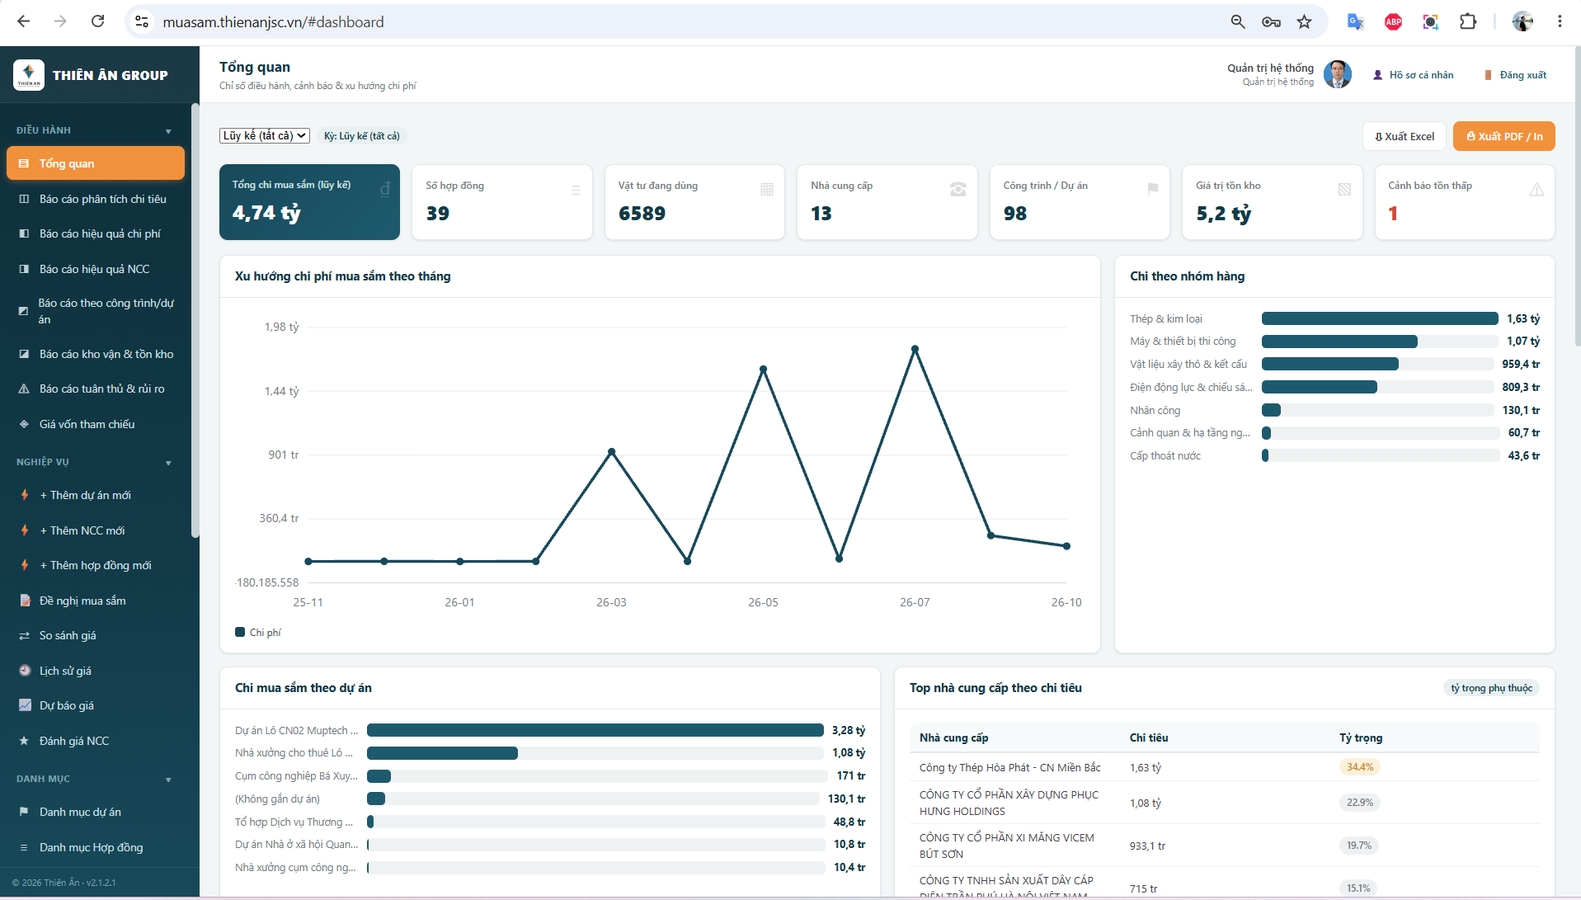The height and width of the screenshot is (900, 1581).
Task: Open Báo cáo hiệu quả NCC
Action: 95,269
